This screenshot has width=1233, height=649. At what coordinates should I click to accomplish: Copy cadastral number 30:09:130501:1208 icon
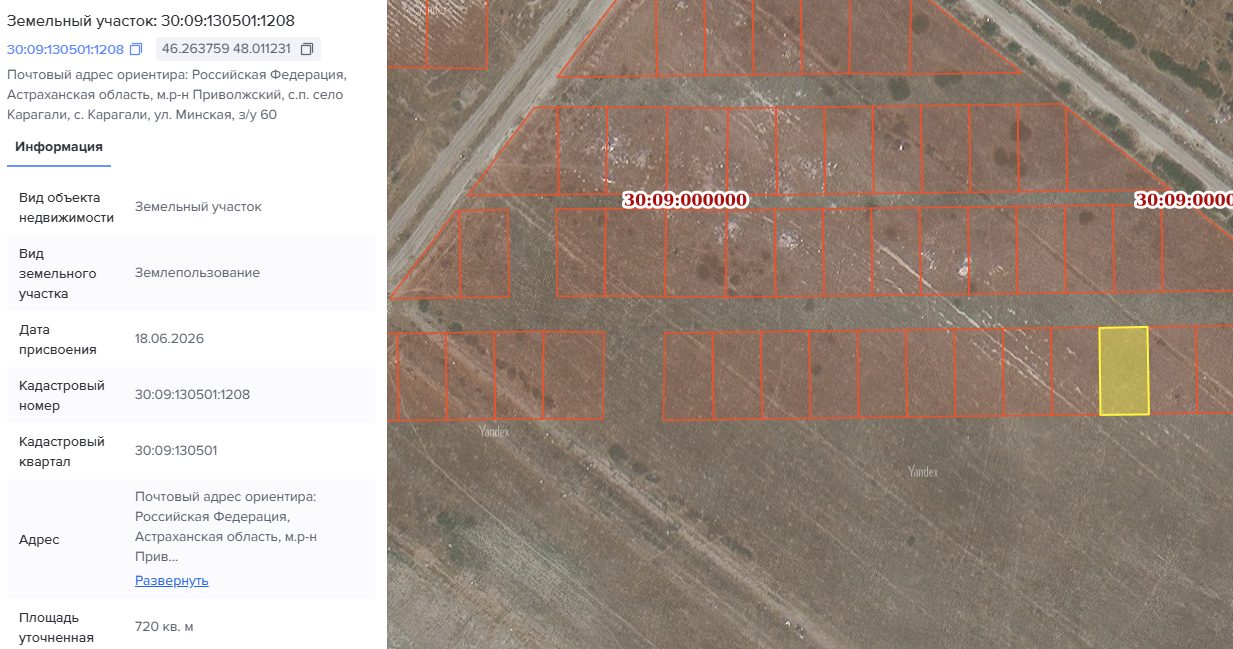(137, 49)
